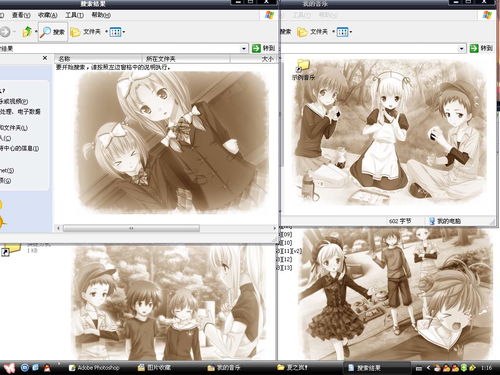Image resolution: width=500 pixels, height=375 pixels.
Task: Click the green Up folder icon
Action: [x=27, y=32]
